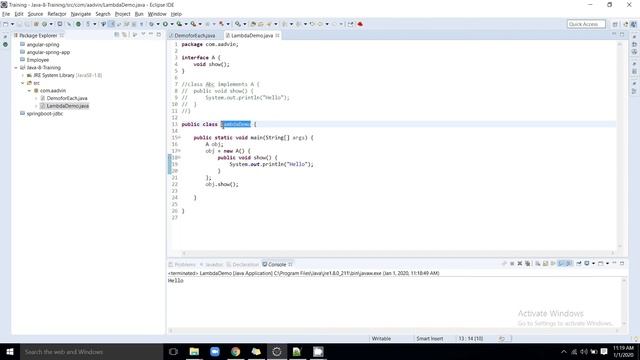Open the Debug button dropdown arrow

coord(158,24)
